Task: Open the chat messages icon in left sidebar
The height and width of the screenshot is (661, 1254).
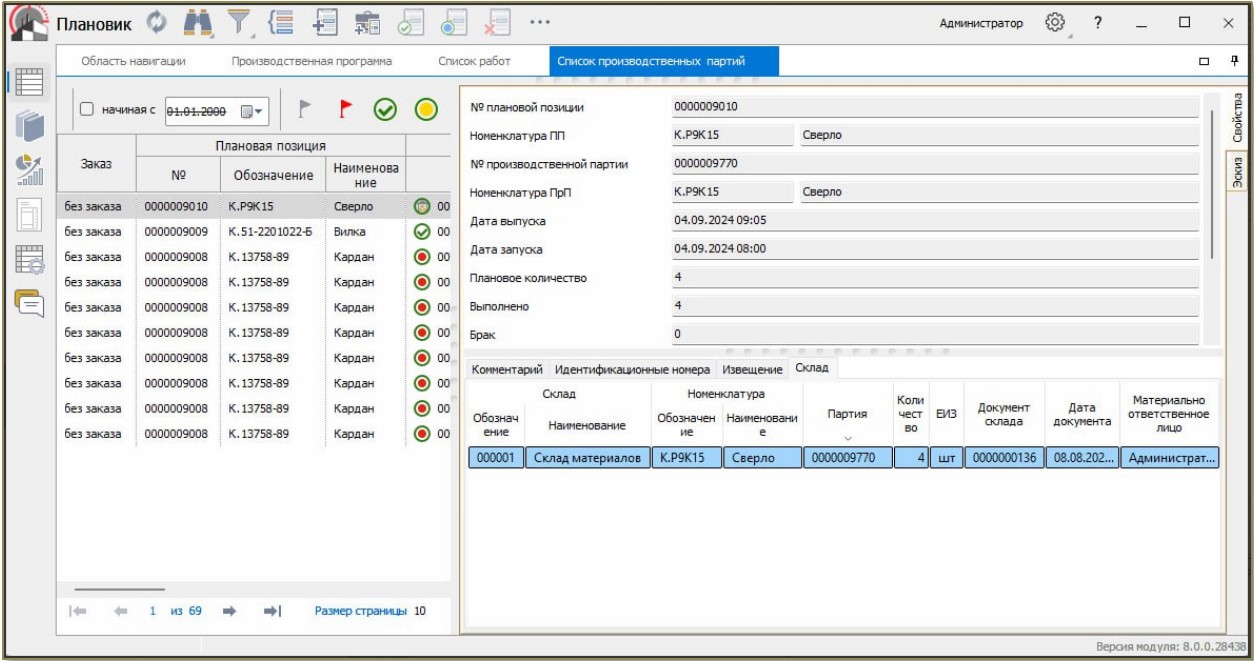Action: click(x=30, y=300)
